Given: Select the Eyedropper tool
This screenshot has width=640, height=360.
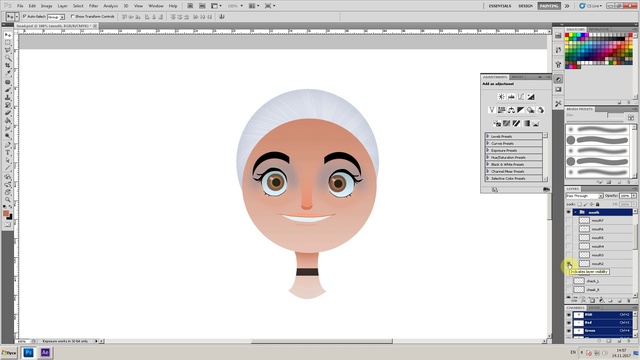Looking at the screenshot, I should click(x=8, y=74).
